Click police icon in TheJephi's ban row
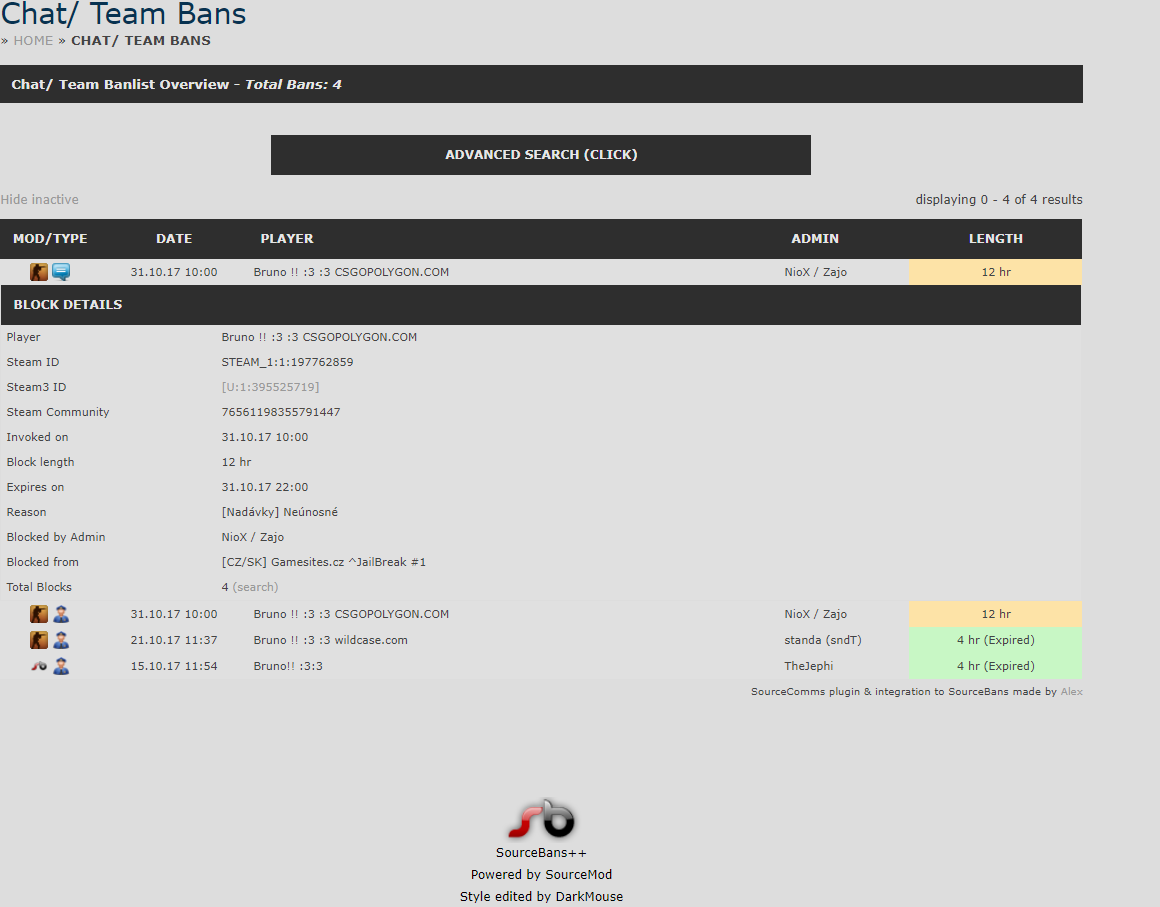The height and width of the screenshot is (907, 1160). [61, 666]
